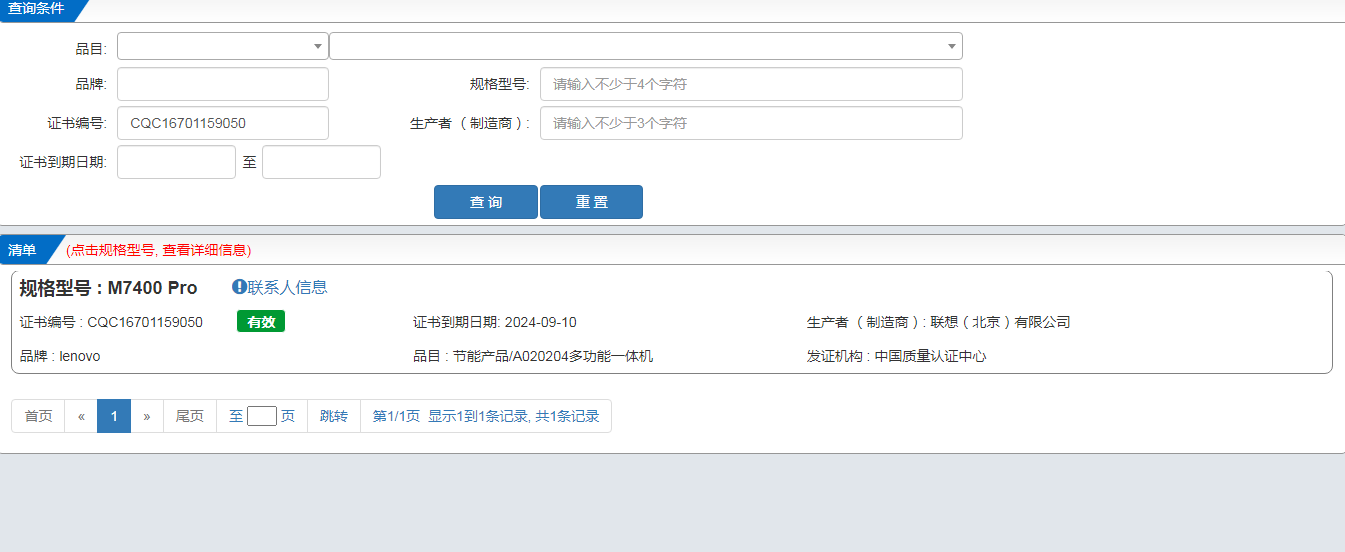The width and height of the screenshot is (1345, 552).
Task: Click the text 品牌 : lenovo
Action: pos(60,356)
